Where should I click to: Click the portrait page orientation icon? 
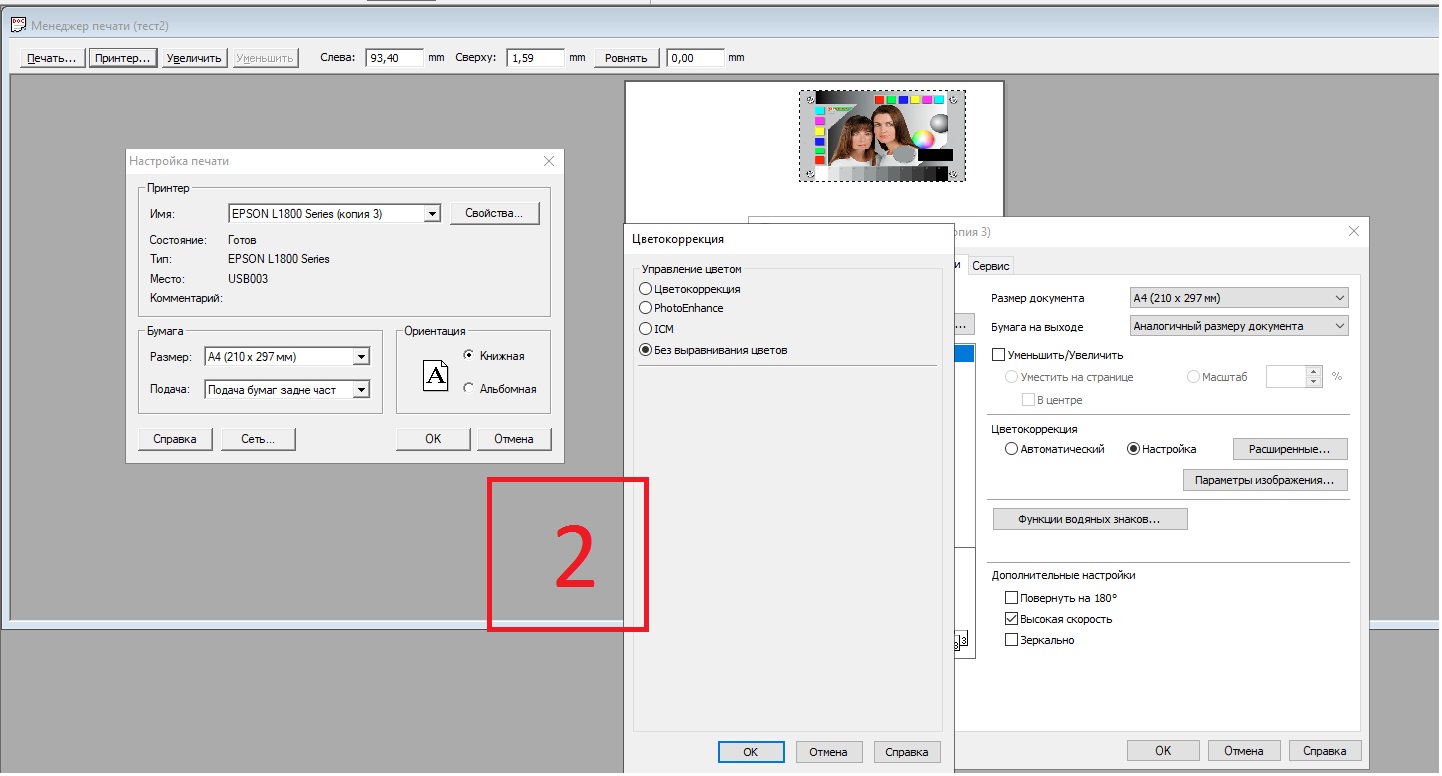click(435, 377)
